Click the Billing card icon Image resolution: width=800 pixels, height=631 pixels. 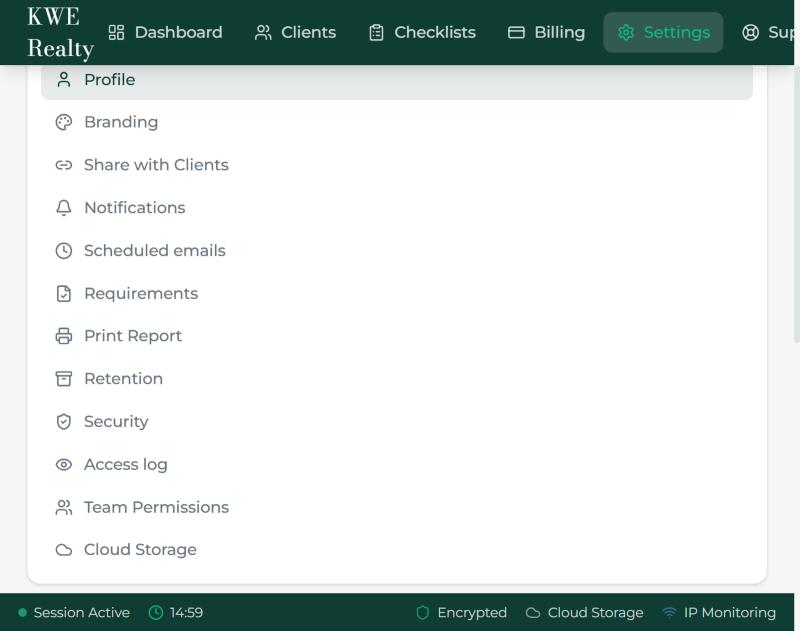click(x=516, y=33)
